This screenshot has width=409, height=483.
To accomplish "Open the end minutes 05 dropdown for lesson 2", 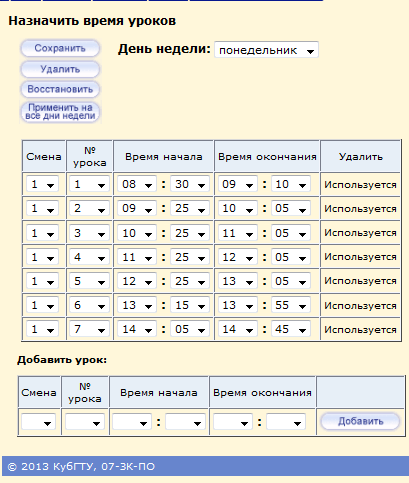I will click(x=291, y=208).
